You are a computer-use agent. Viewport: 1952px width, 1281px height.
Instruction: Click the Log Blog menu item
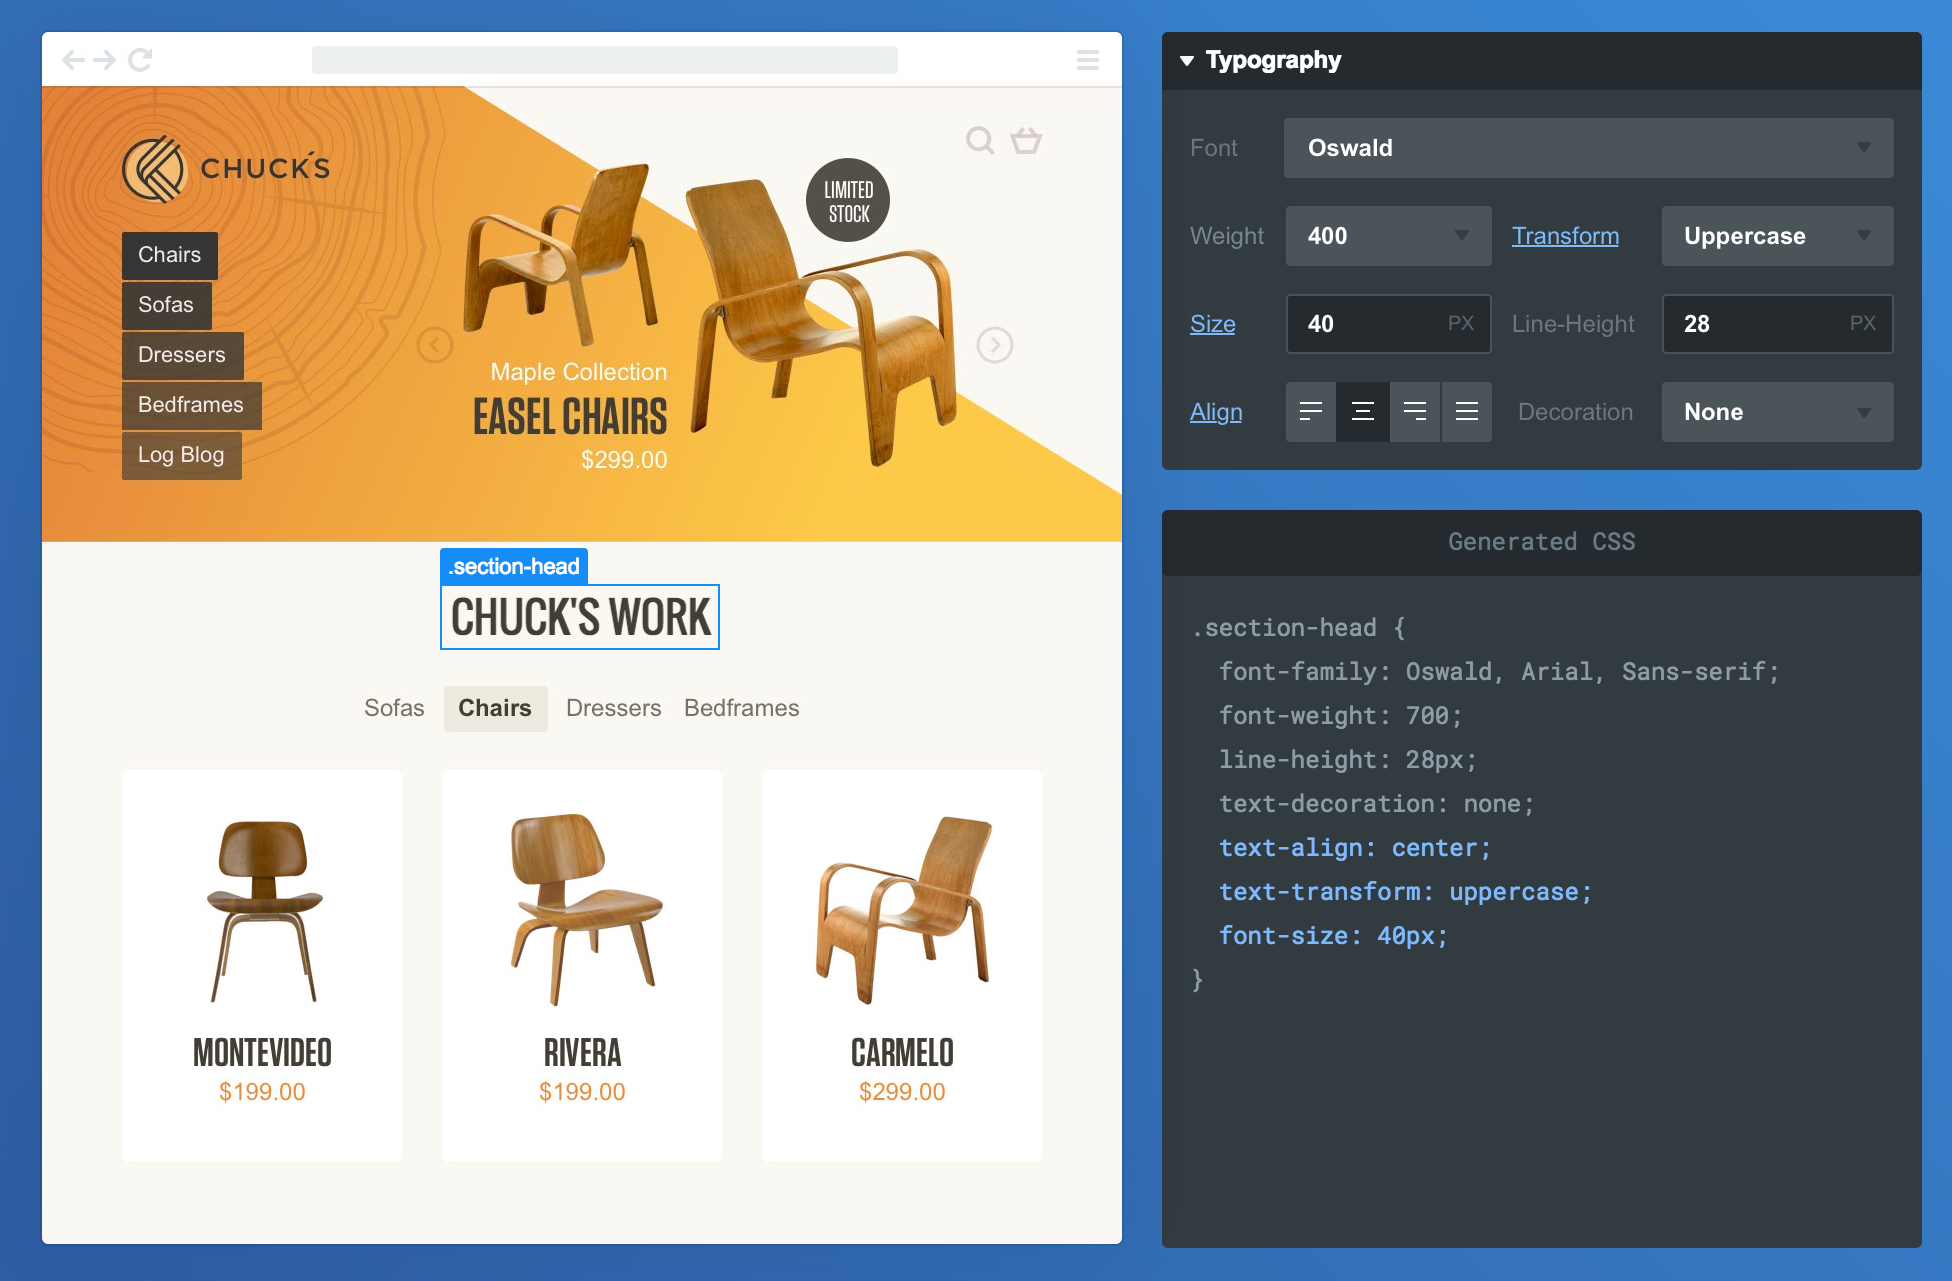(182, 455)
